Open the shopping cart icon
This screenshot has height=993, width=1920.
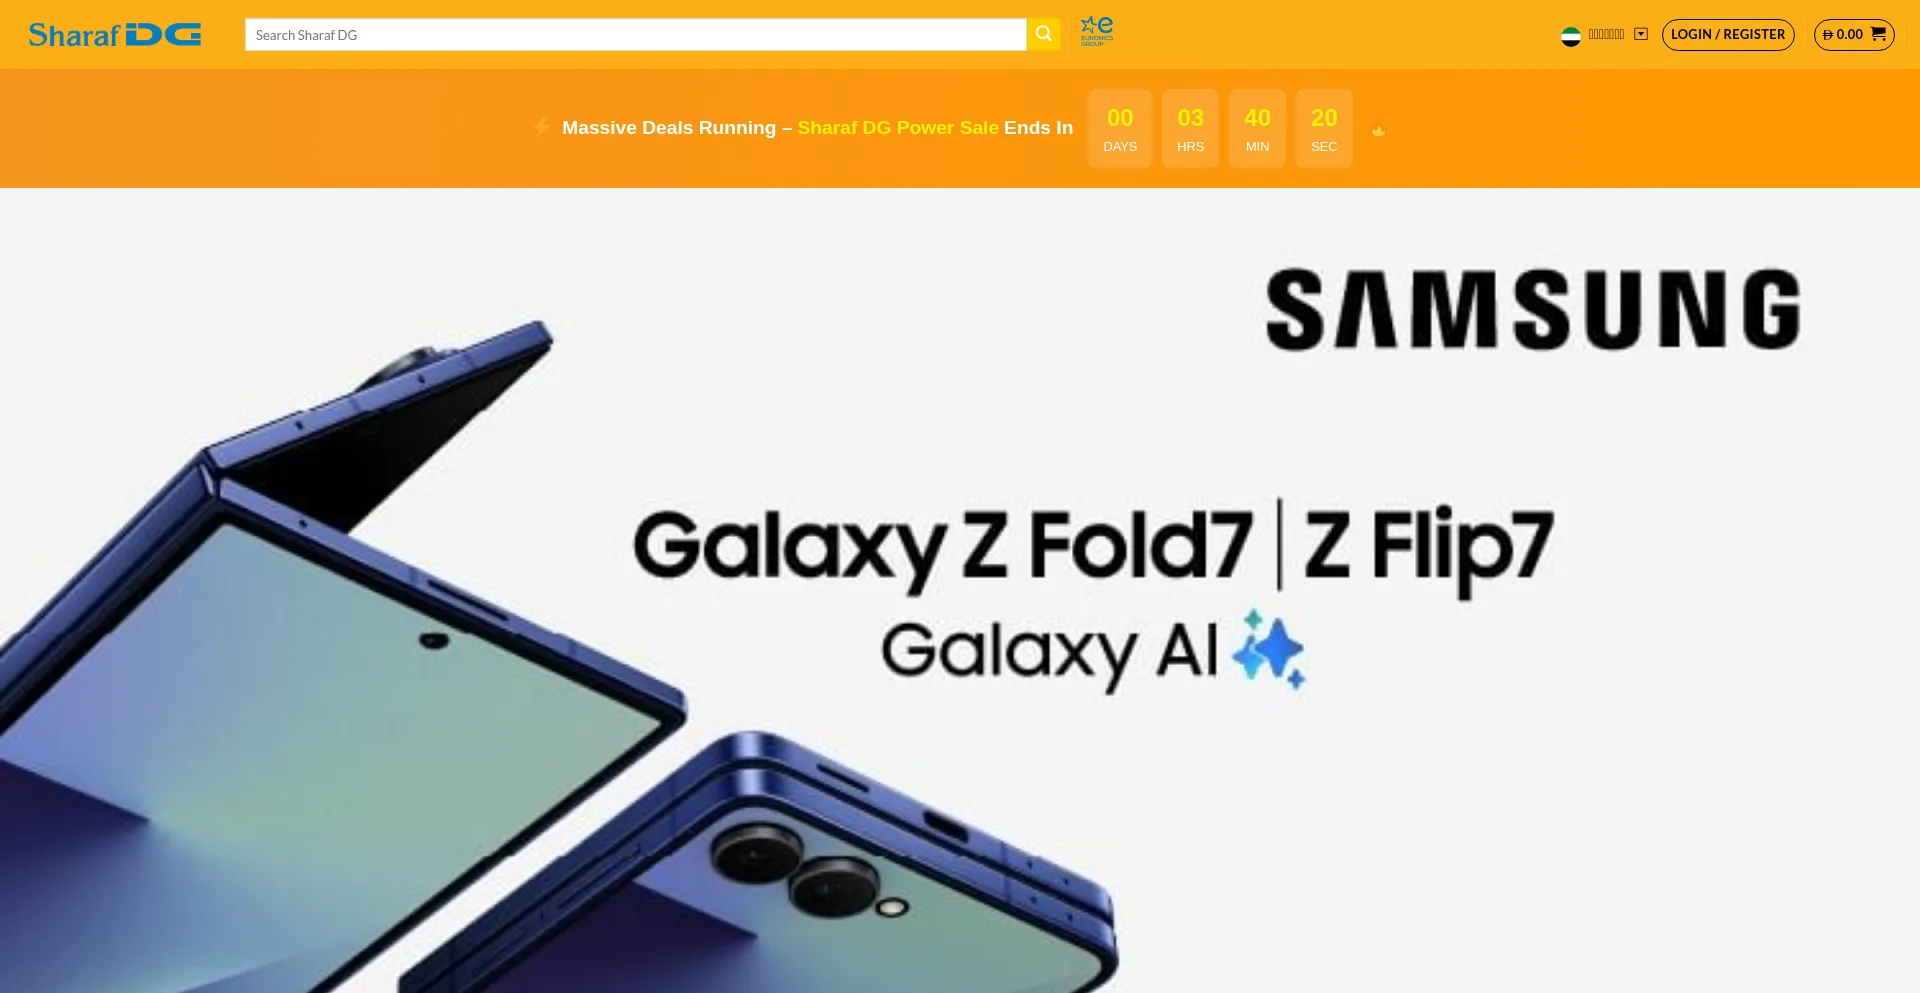[1878, 34]
